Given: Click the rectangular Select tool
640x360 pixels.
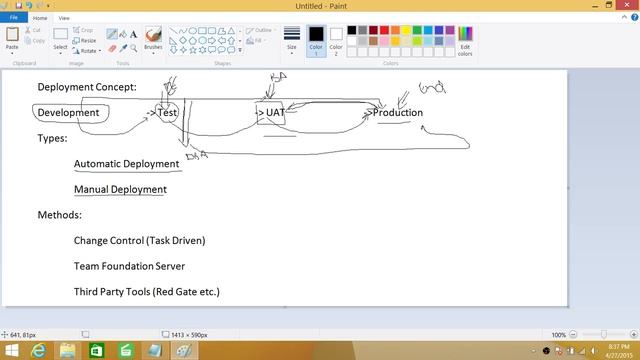Looking at the screenshot, I should coord(60,35).
